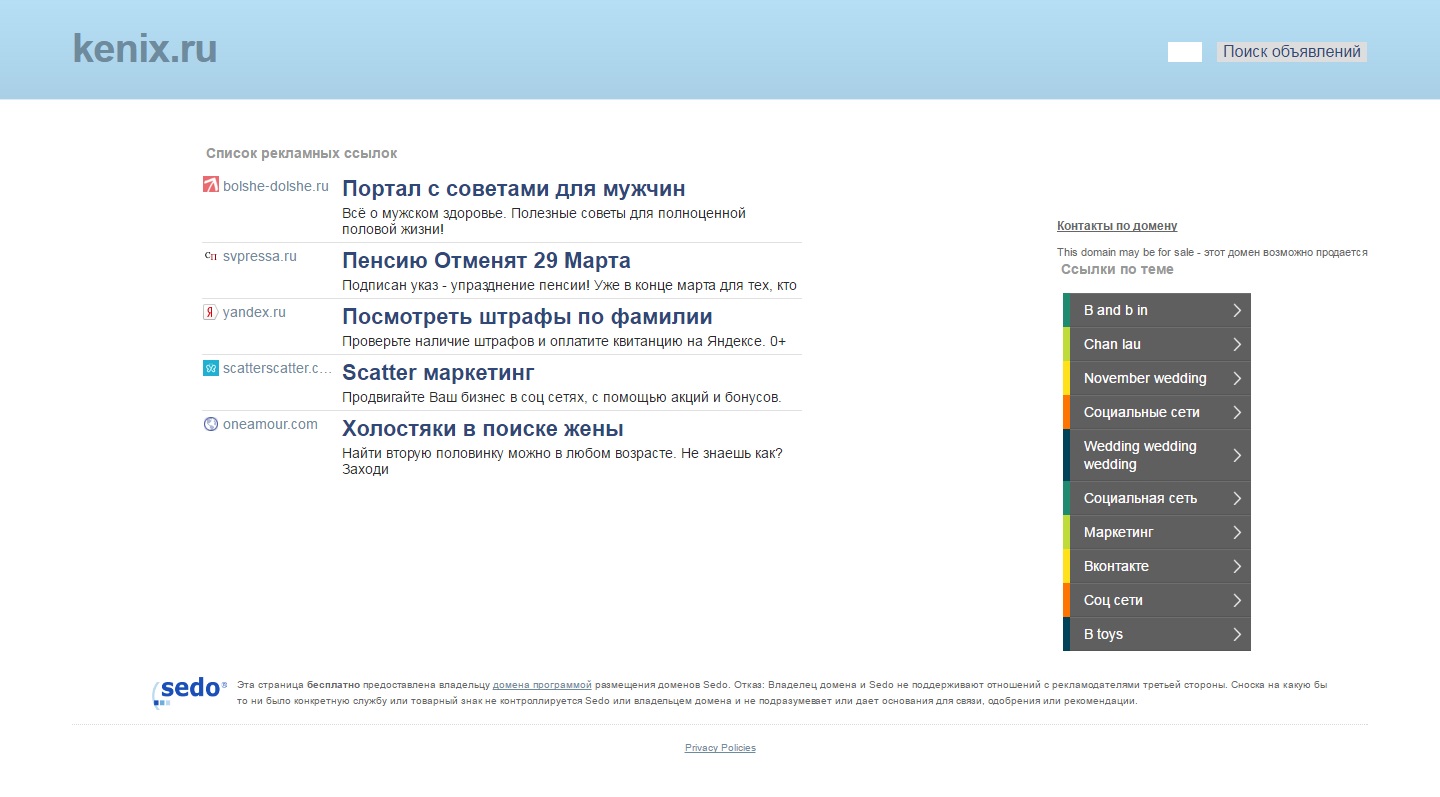The width and height of the screenshot is (1440, 797).
Task: Open 'Пенсию Отменят 29 Марта' ad
Action: pos(486,261)
